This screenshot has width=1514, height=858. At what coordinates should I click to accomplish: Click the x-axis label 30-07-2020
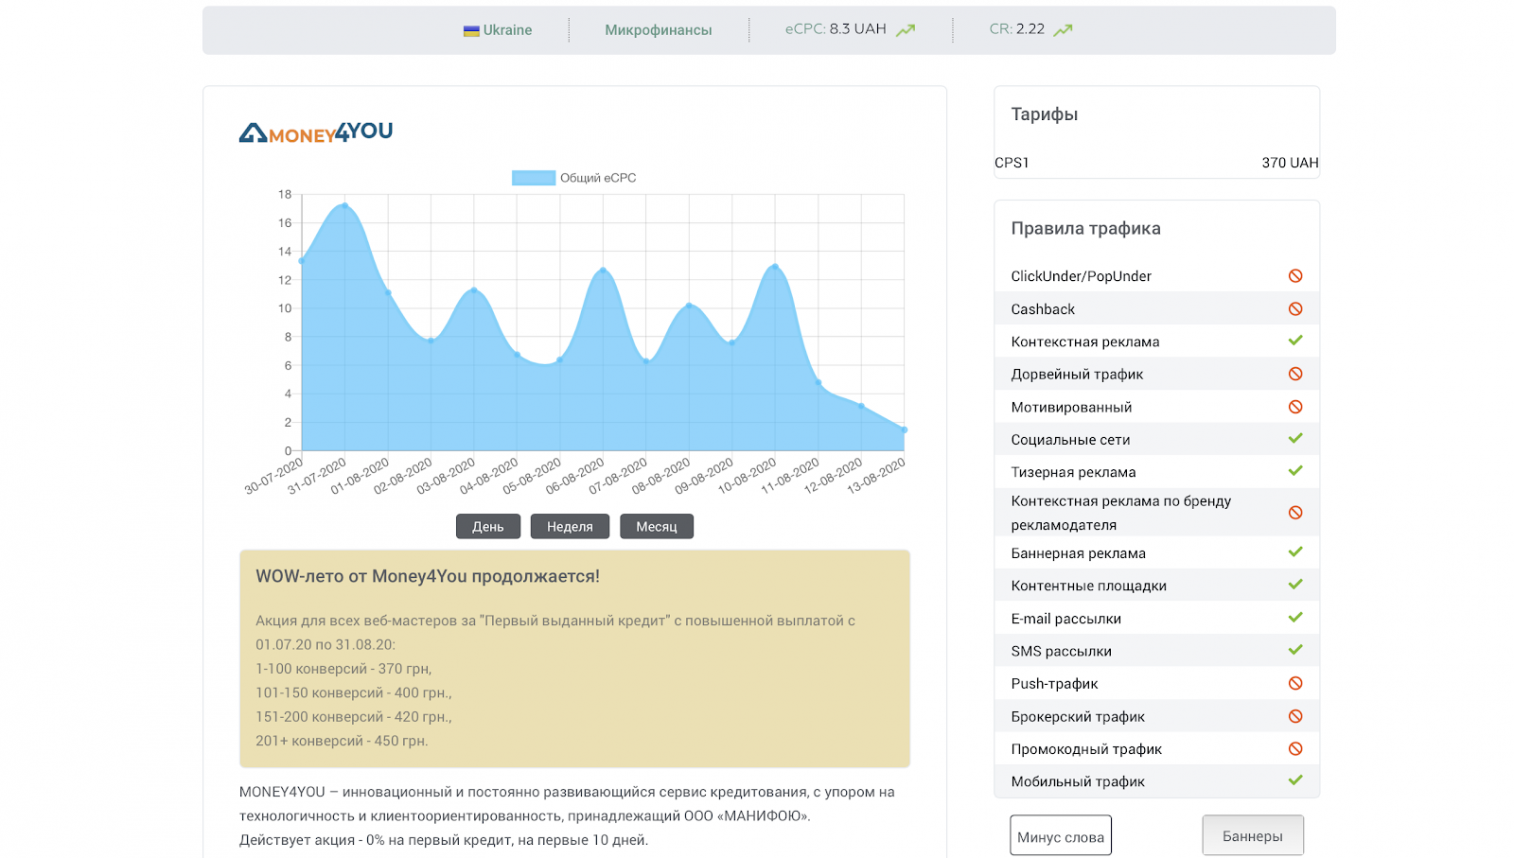tap(274, 476)
